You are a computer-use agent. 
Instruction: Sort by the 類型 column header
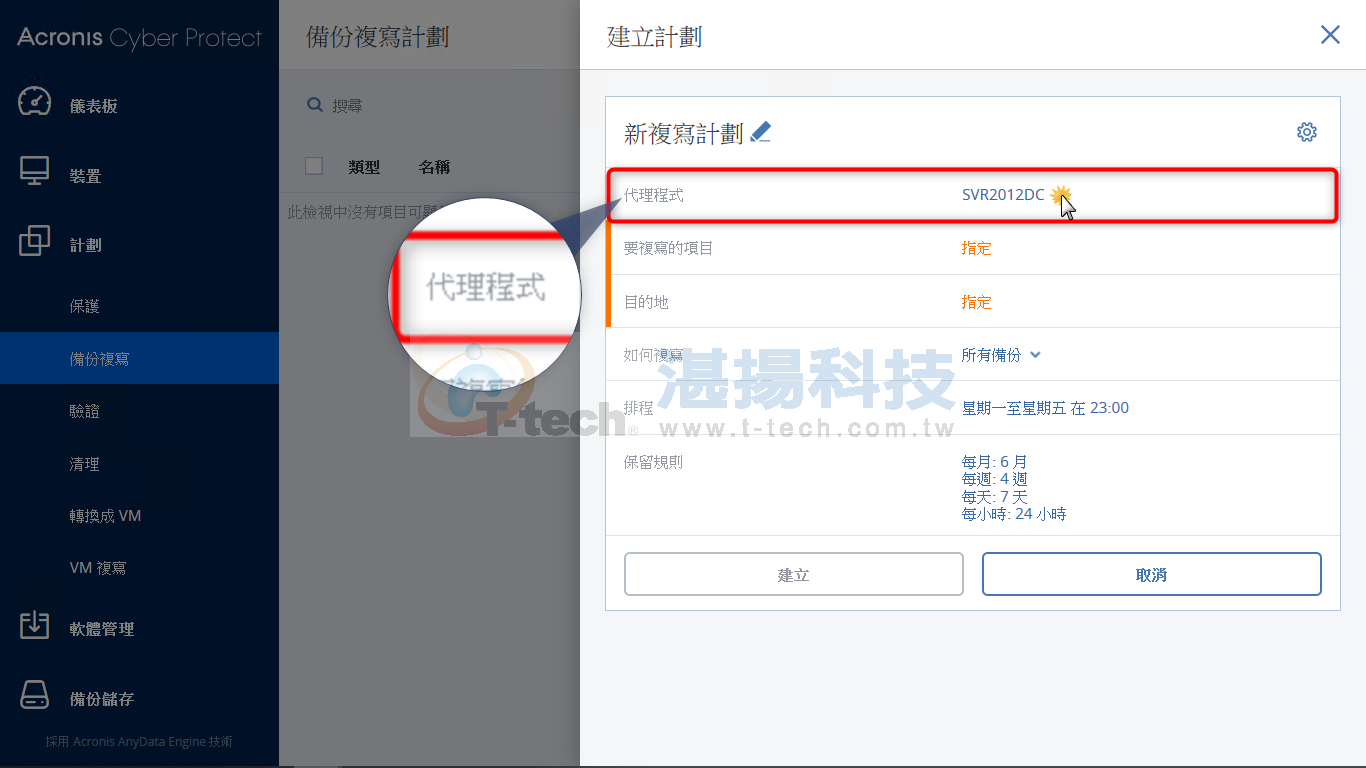pyautogui.click(x=364, y=167)
